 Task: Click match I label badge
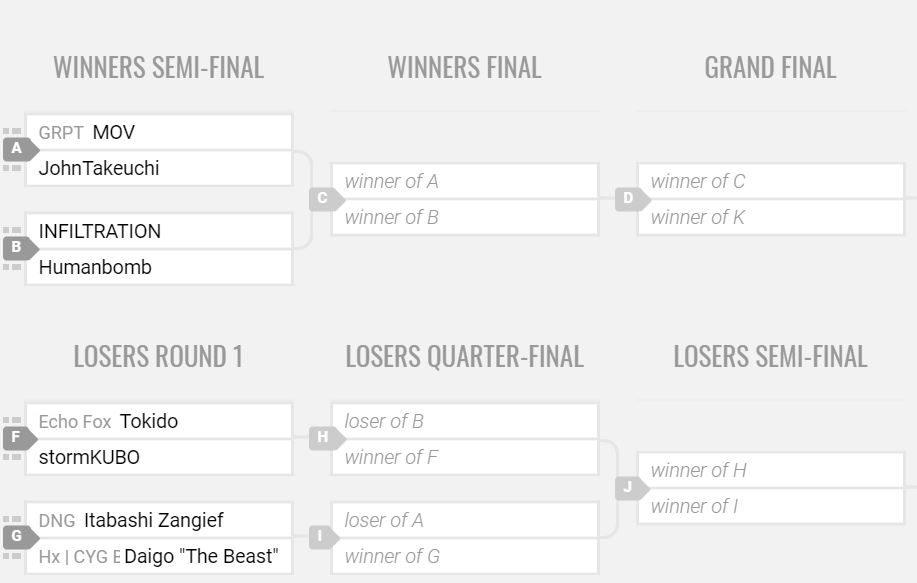click(x=323, y=537)
